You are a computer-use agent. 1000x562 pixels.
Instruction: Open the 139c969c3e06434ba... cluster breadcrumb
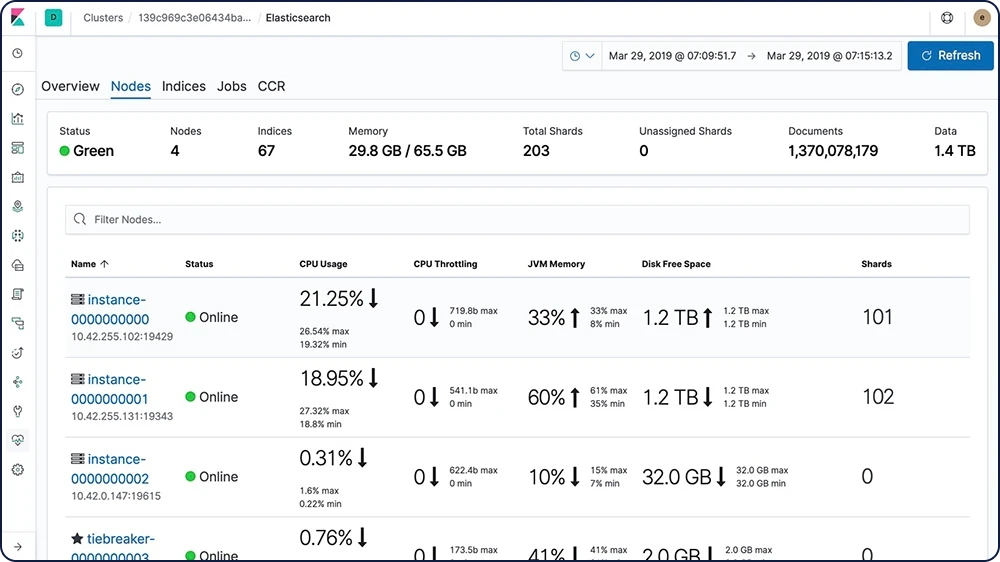coord(195,18)
